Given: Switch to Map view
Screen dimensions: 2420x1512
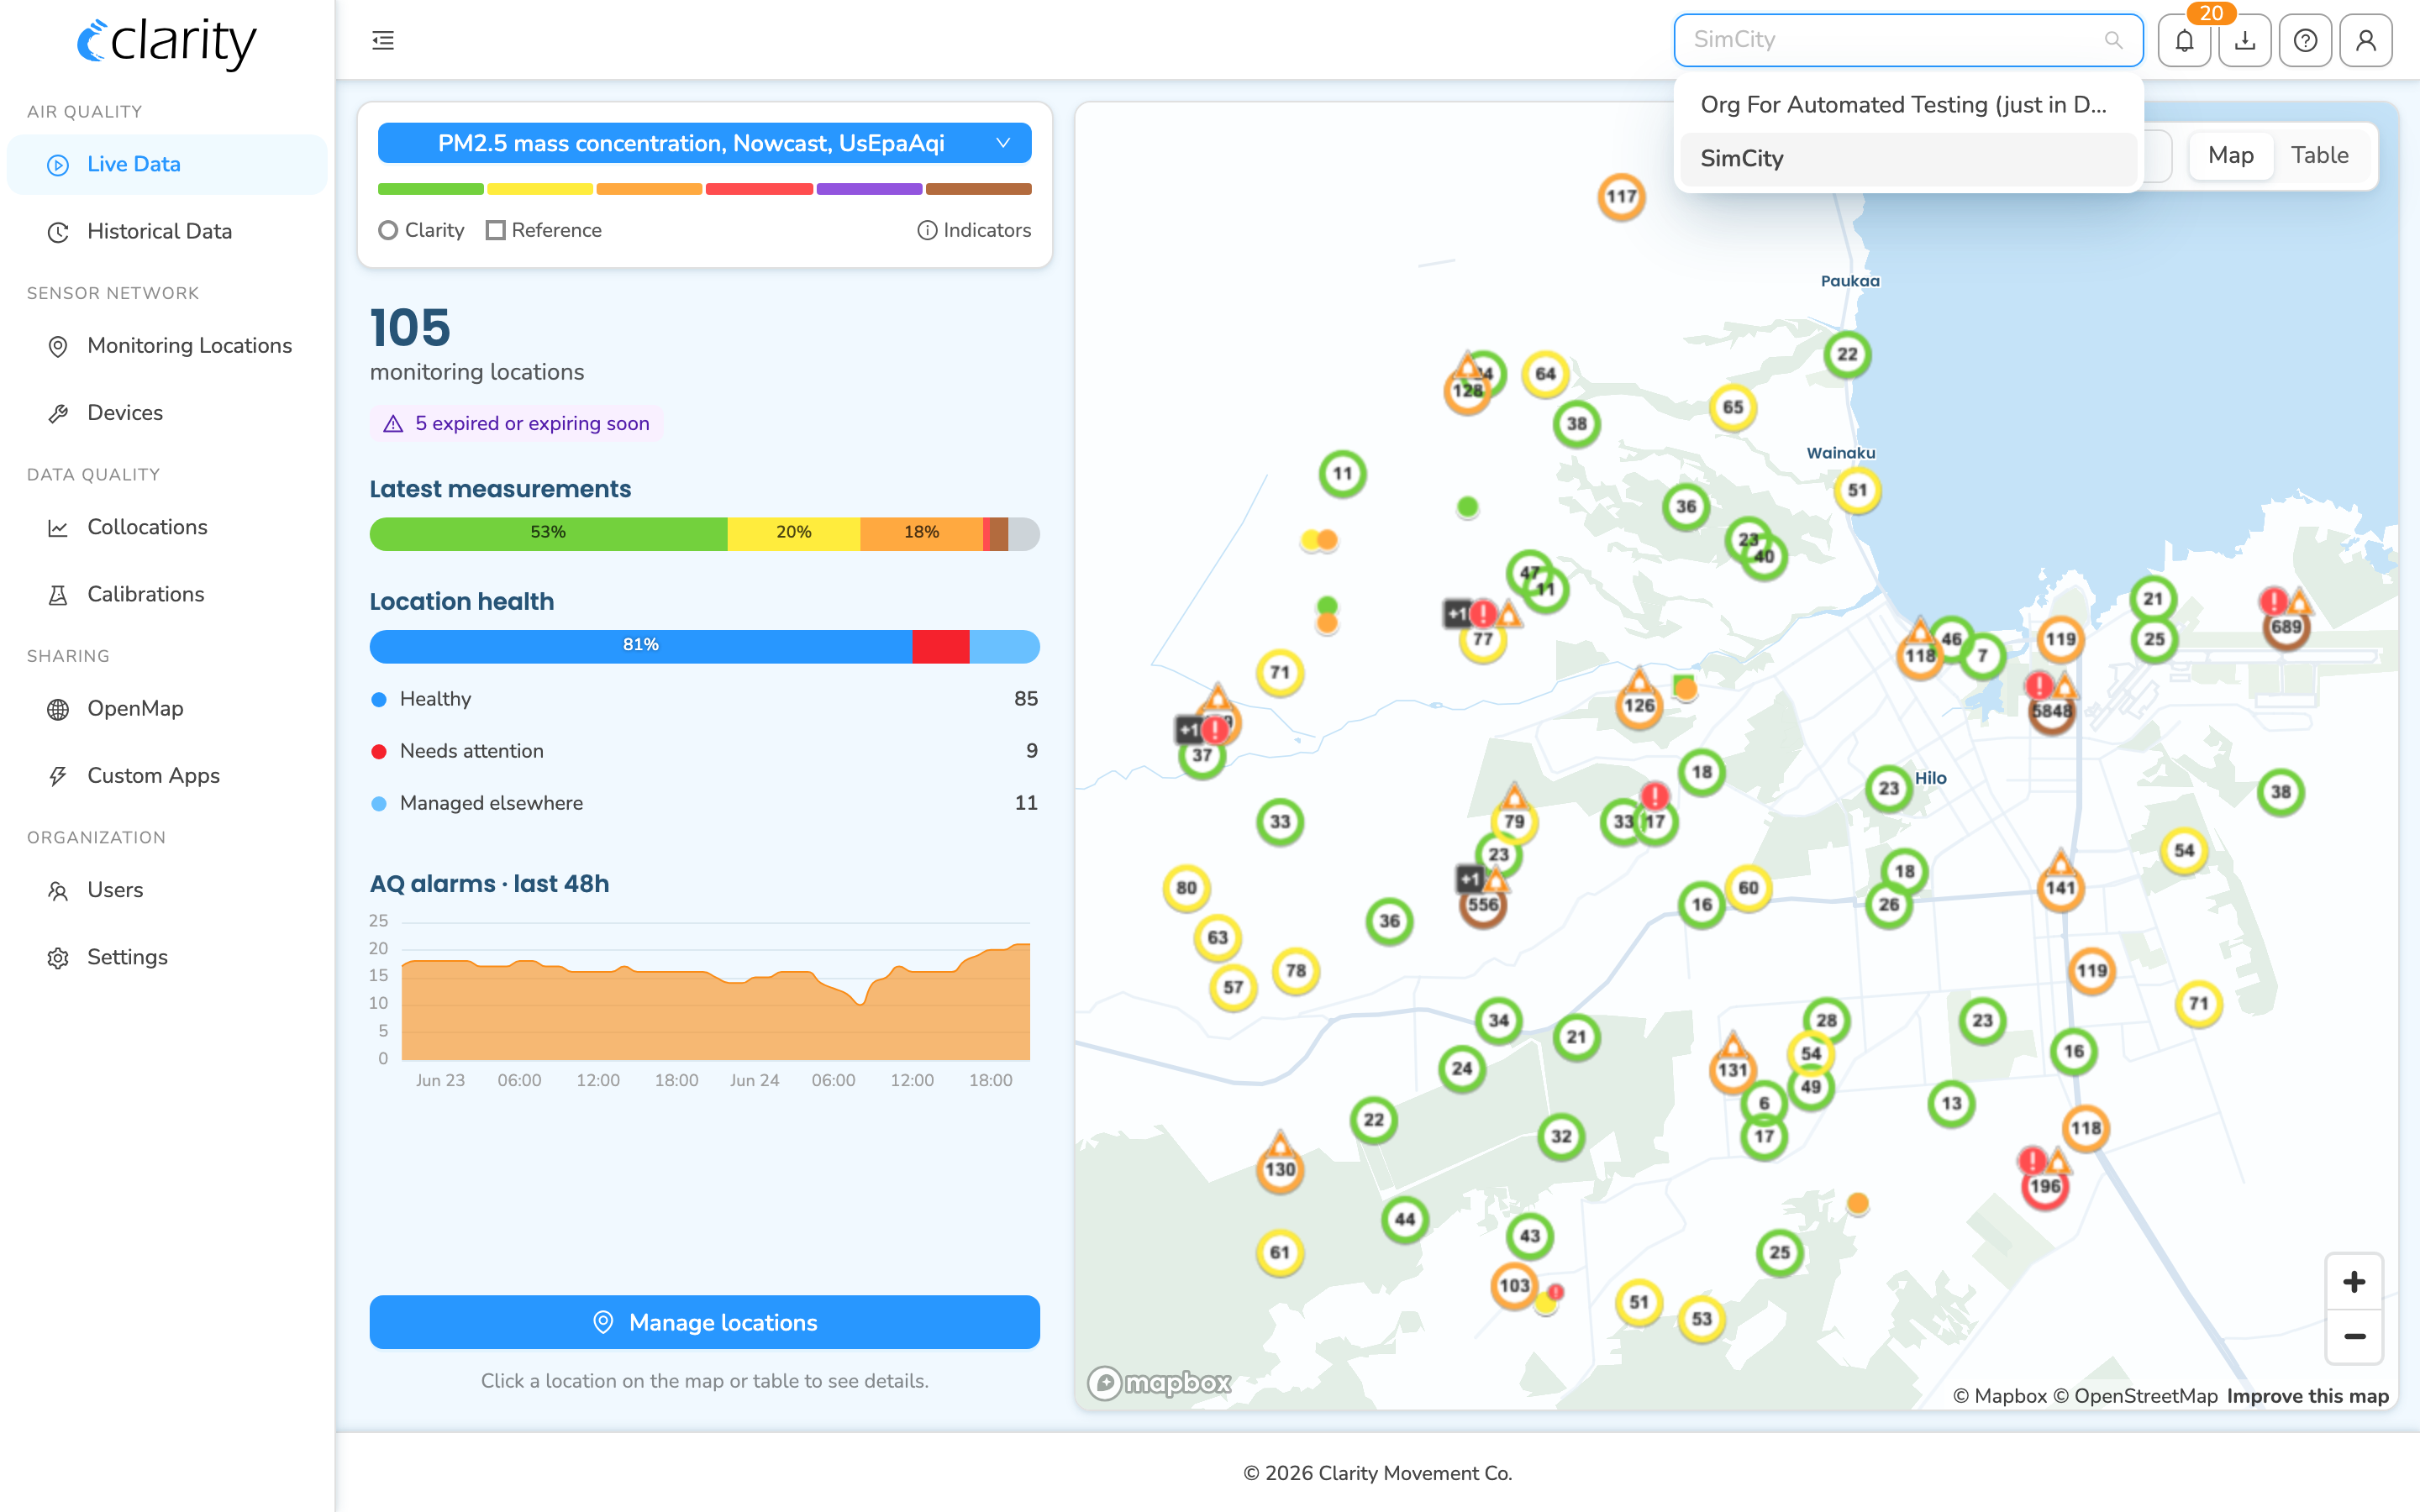Looking at the screenshot, I should pos(2230,155).
